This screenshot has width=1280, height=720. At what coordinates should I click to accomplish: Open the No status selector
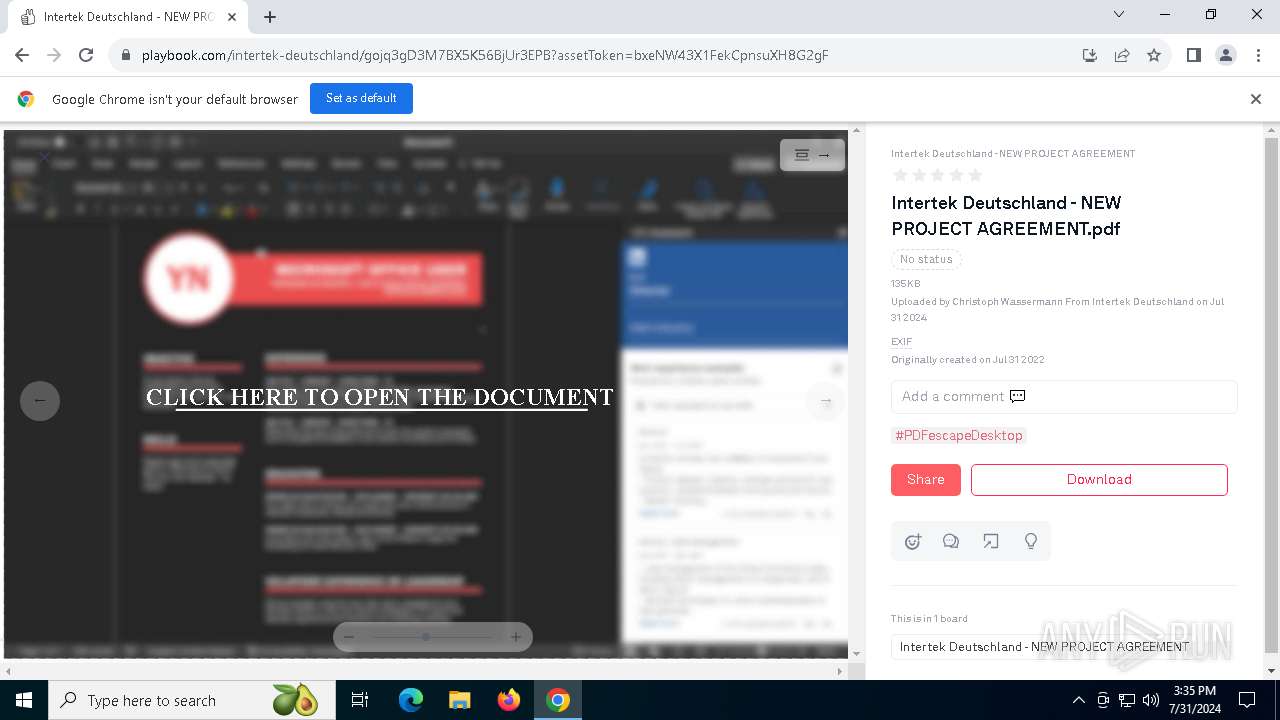(926, 260)
